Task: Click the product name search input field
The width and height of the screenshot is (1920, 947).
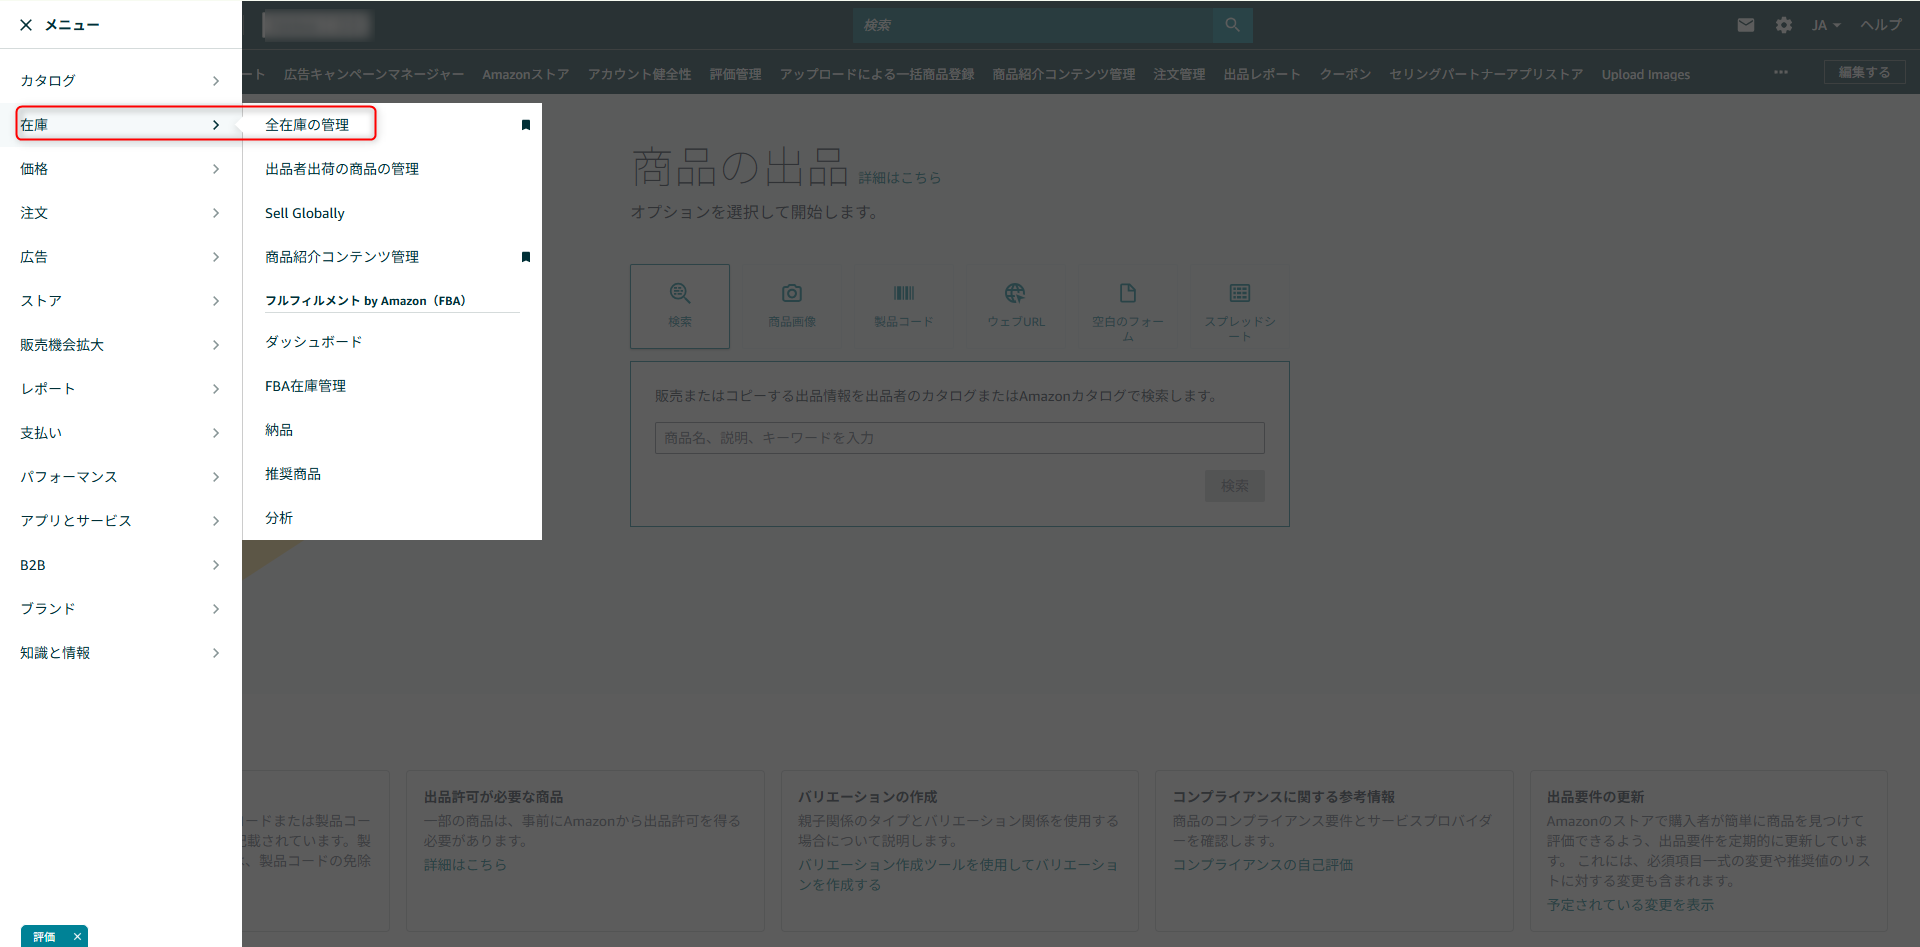Action: (x=959, y=438)
